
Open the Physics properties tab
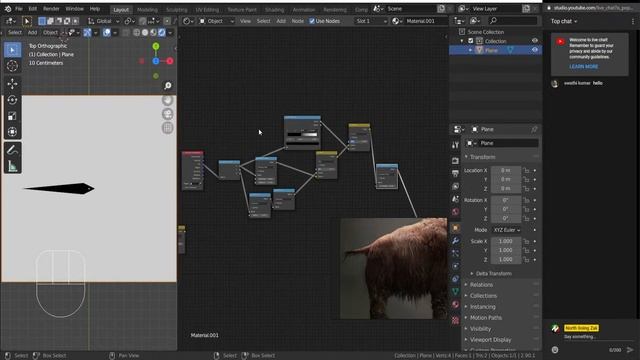tap(456, 266)
